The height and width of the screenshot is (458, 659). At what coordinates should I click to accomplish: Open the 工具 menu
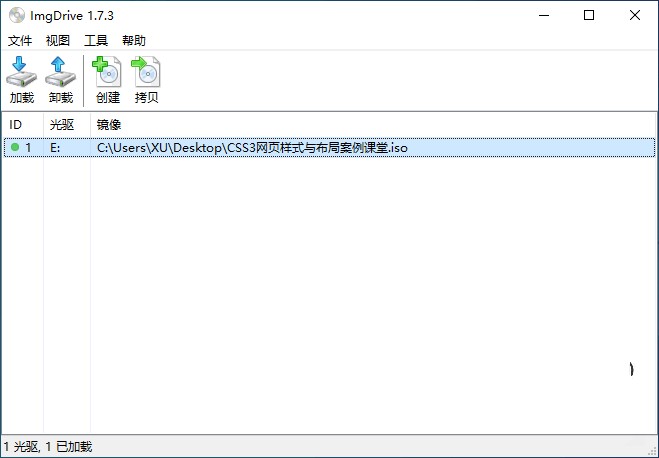coord(96,41)
